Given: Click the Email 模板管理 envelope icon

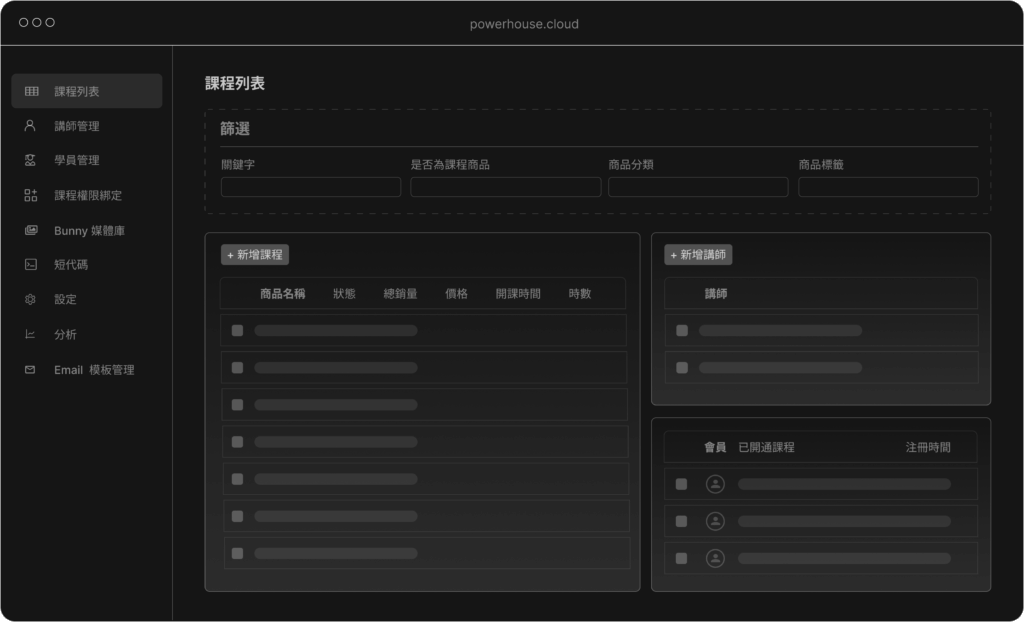Looking at the screenshot, I should click(x=31, y=369).
